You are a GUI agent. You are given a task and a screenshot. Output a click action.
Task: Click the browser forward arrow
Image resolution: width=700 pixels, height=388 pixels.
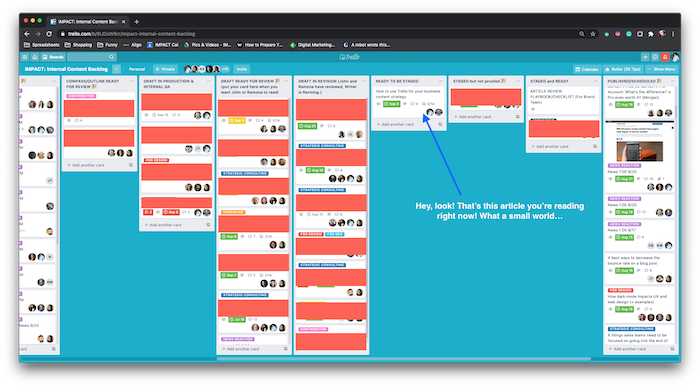pos(38,34)
